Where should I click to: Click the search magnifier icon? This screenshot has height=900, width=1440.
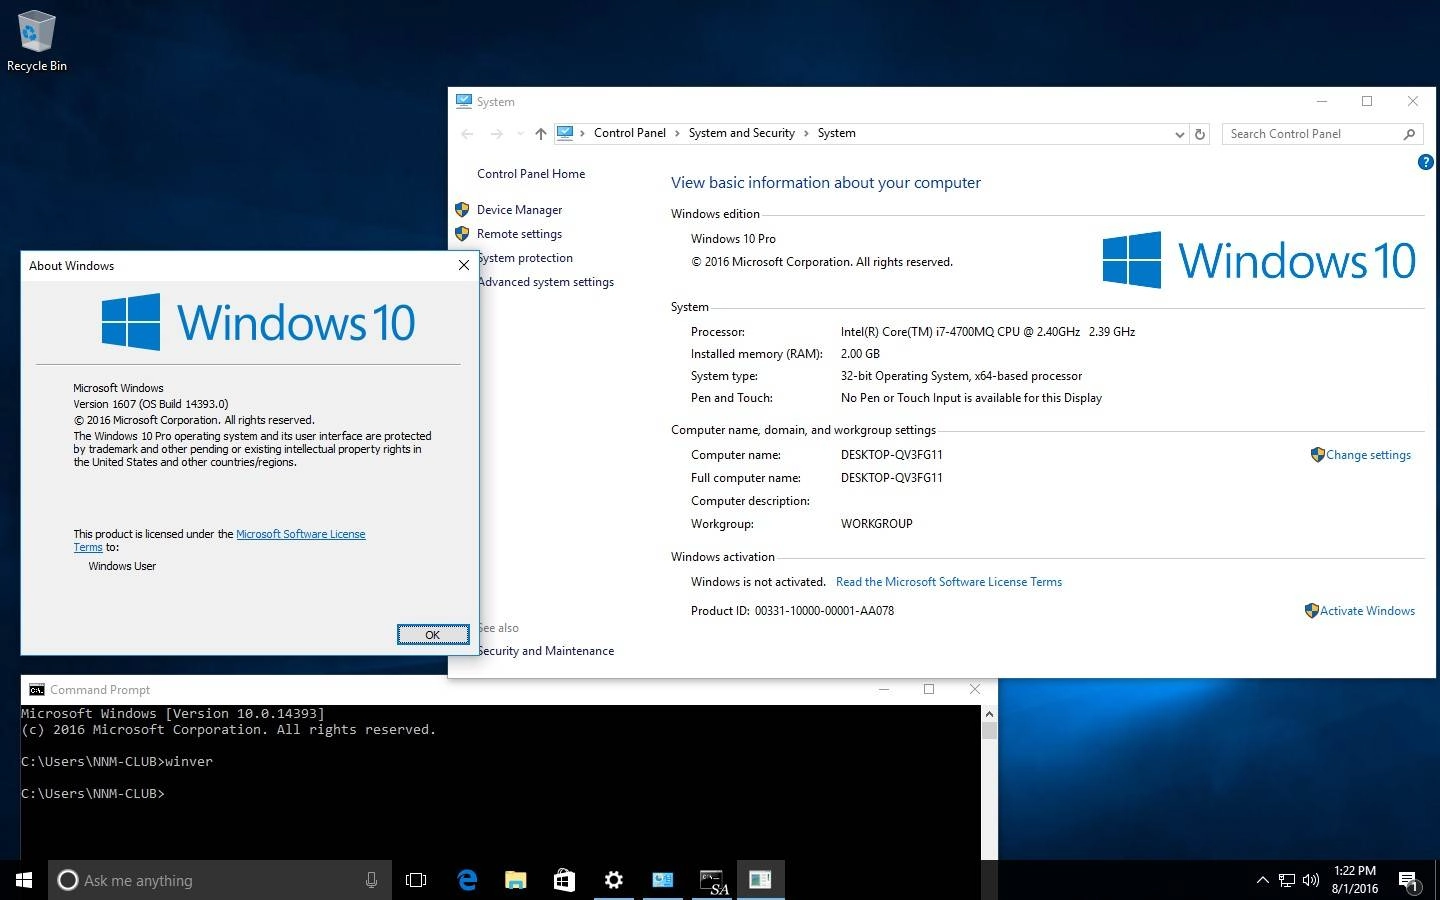(1410, 134)
